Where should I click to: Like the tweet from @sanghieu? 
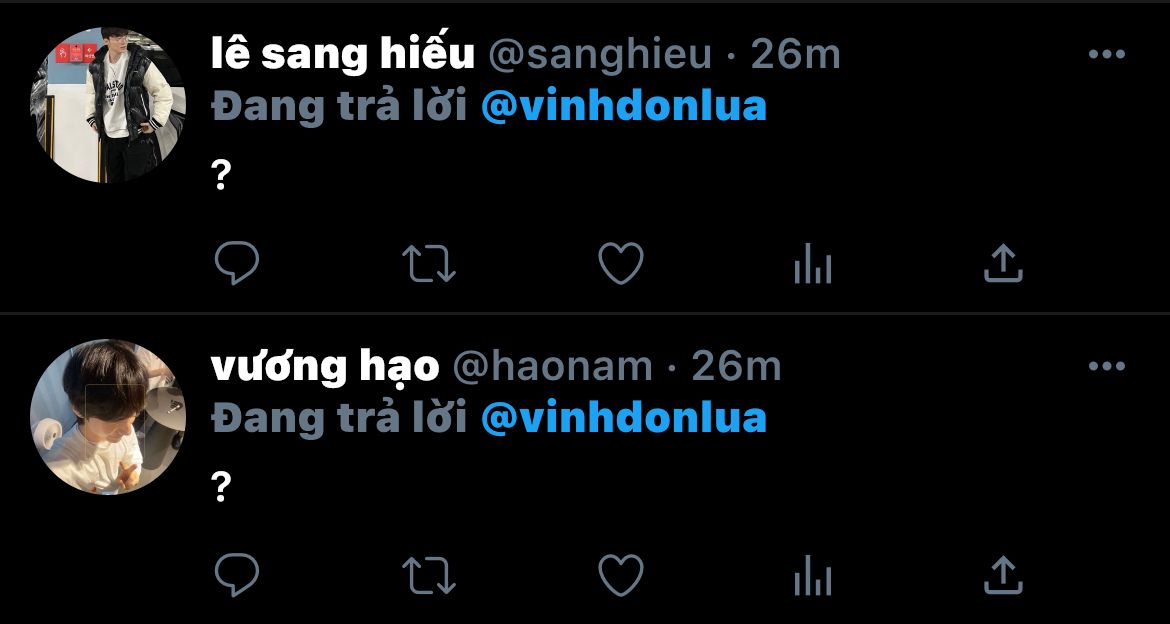coord(621,263)
